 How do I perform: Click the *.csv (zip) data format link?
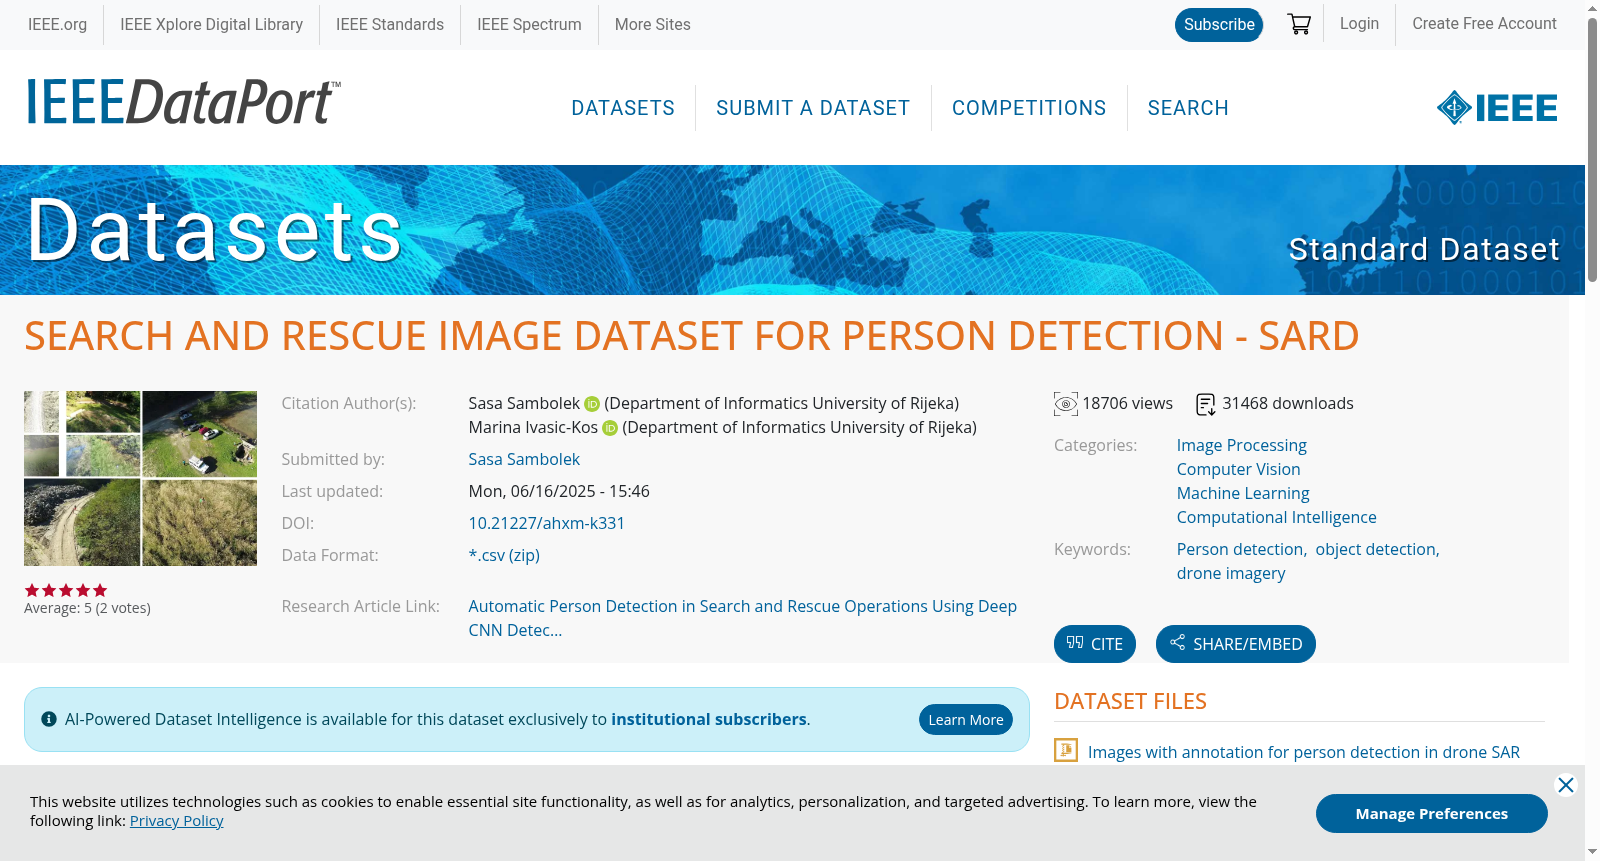(504, 555)
